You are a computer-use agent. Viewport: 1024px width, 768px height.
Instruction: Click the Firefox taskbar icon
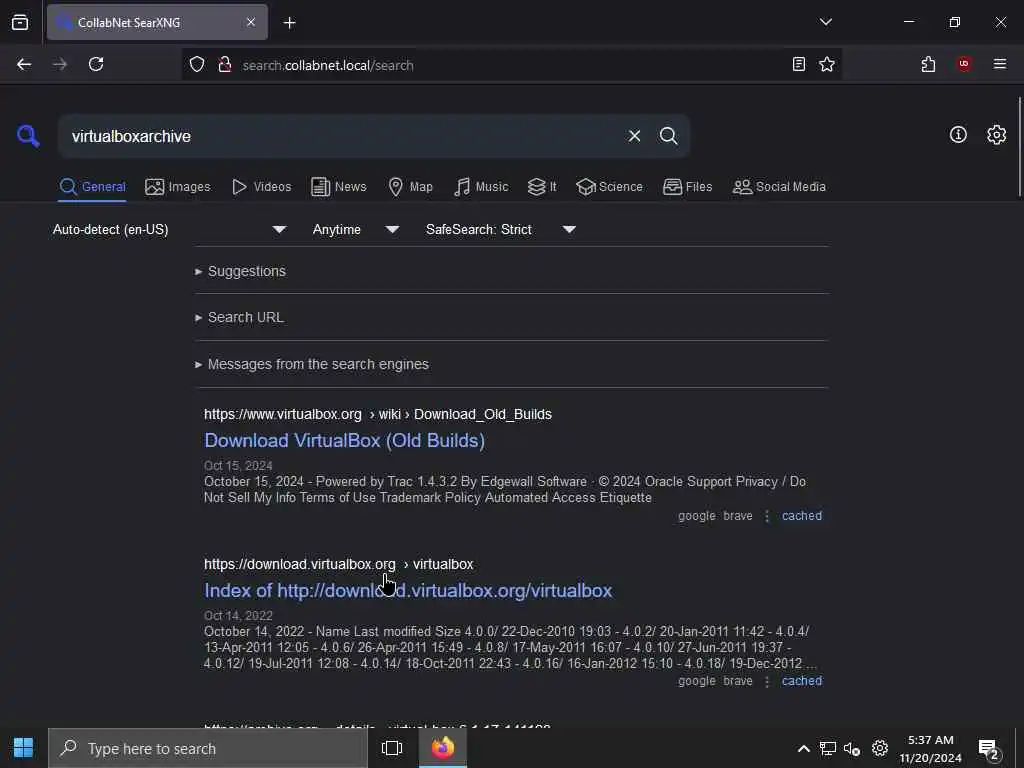(443, 748)
